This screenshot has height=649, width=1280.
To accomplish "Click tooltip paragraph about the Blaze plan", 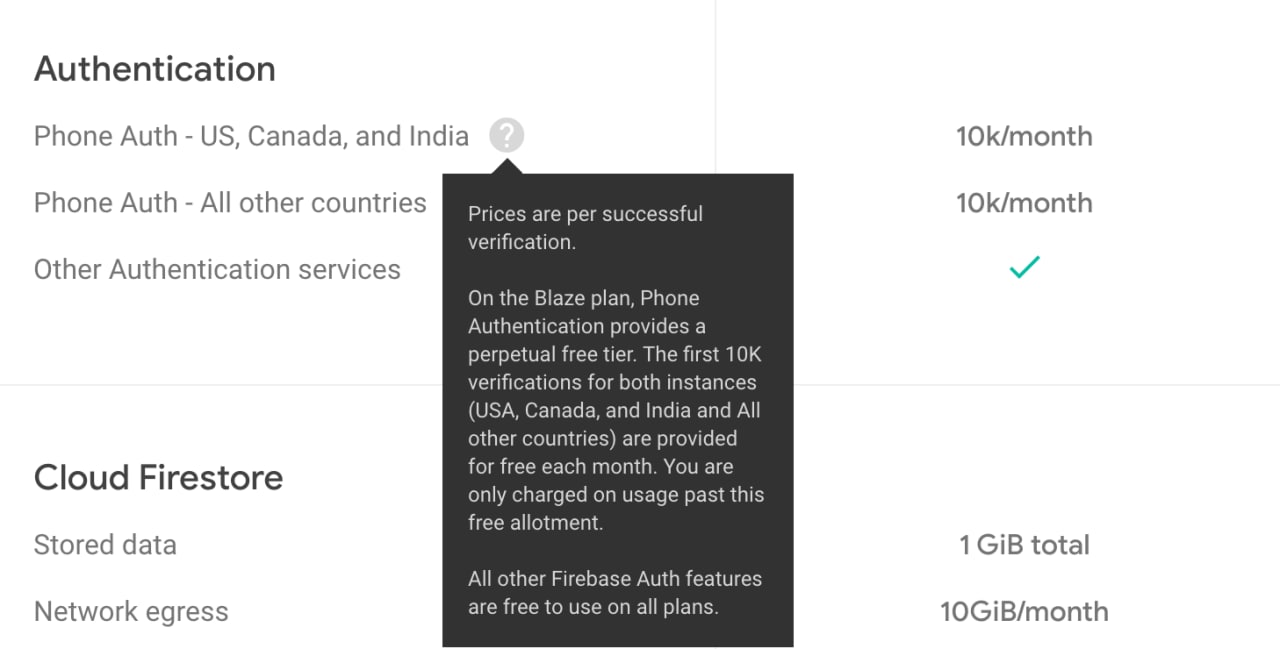I will pos(616,410).
